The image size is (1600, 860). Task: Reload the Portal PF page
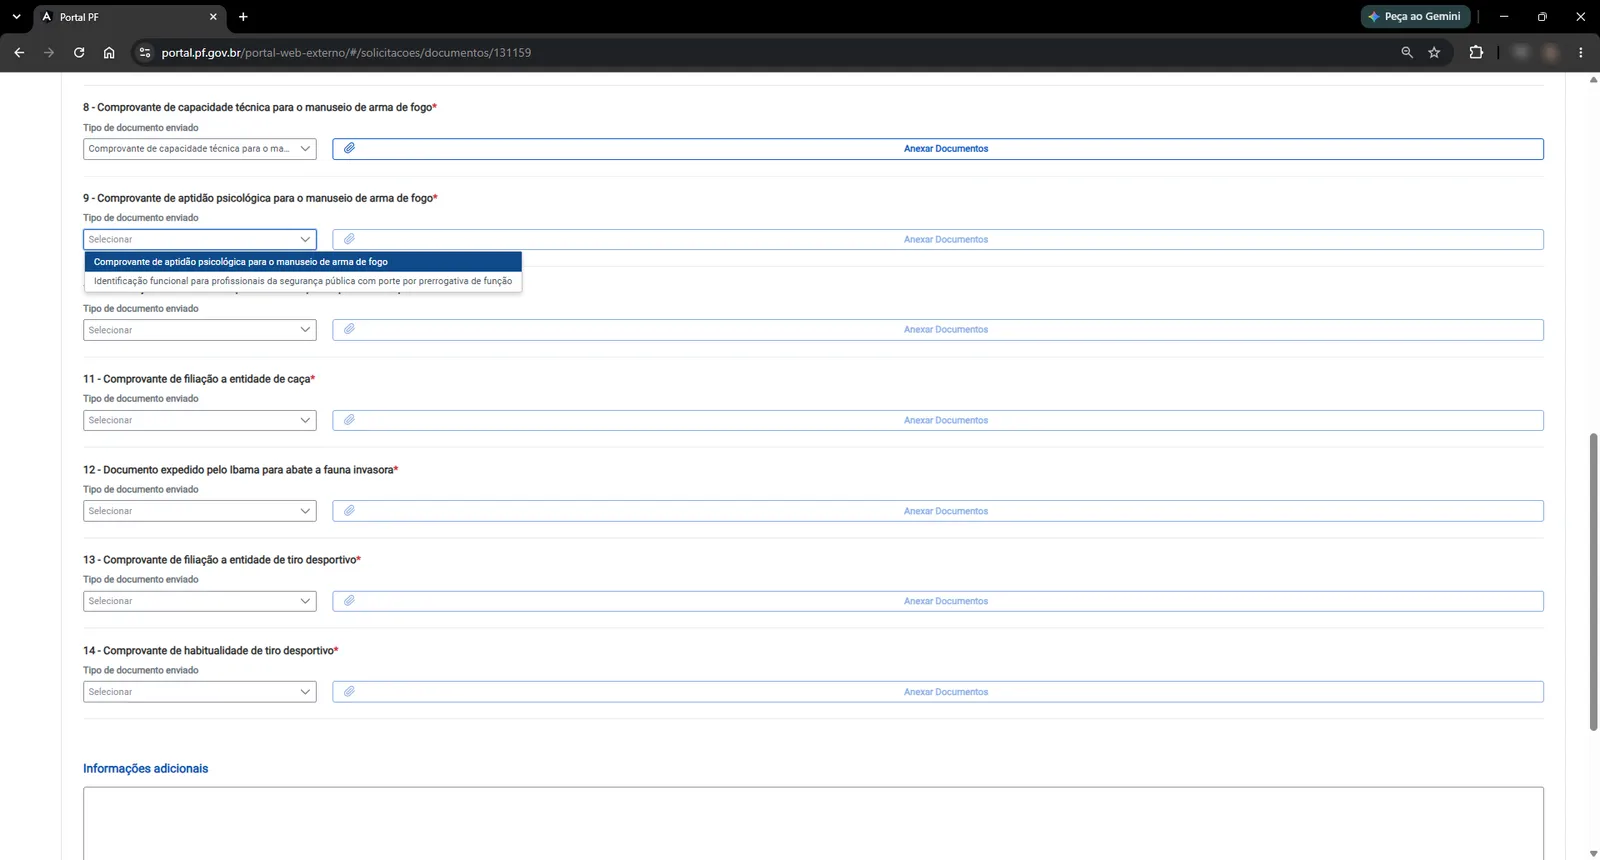pos(79,52)
